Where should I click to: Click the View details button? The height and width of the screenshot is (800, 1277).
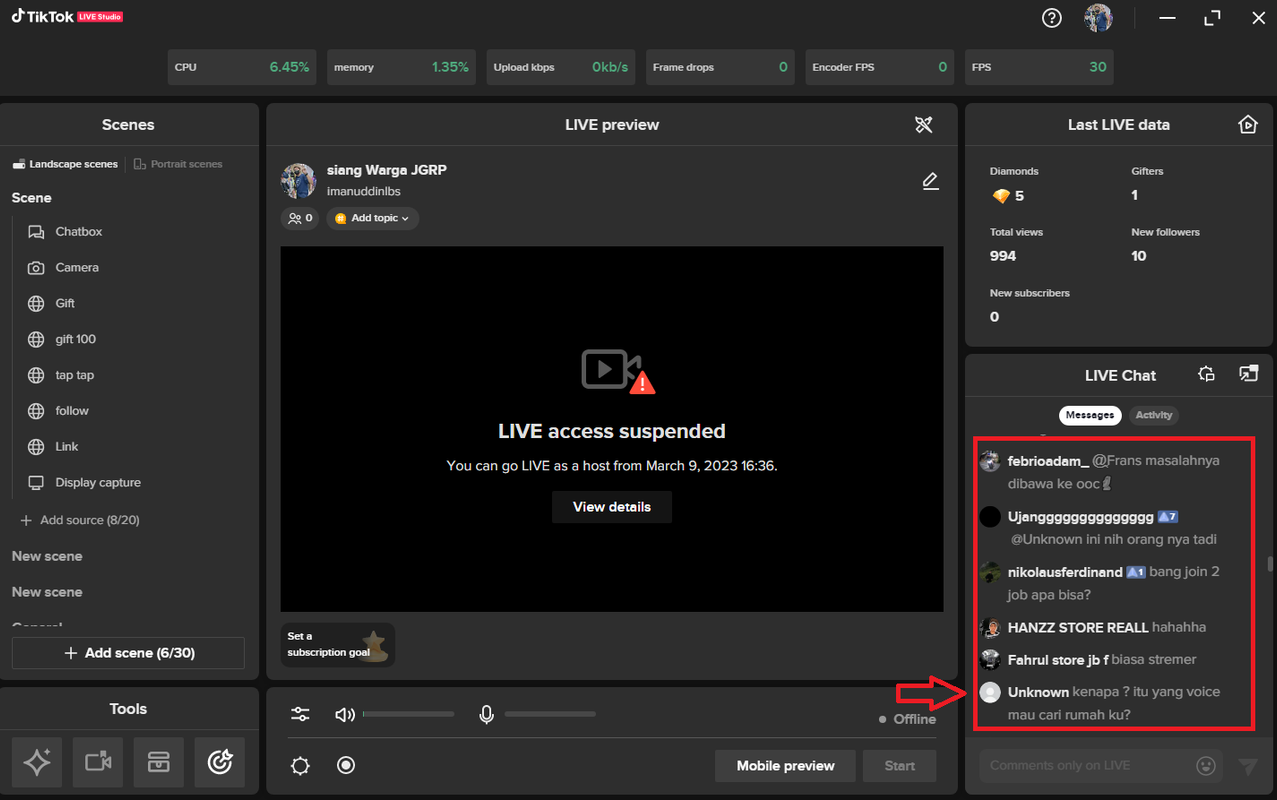[x=612, y=507]
